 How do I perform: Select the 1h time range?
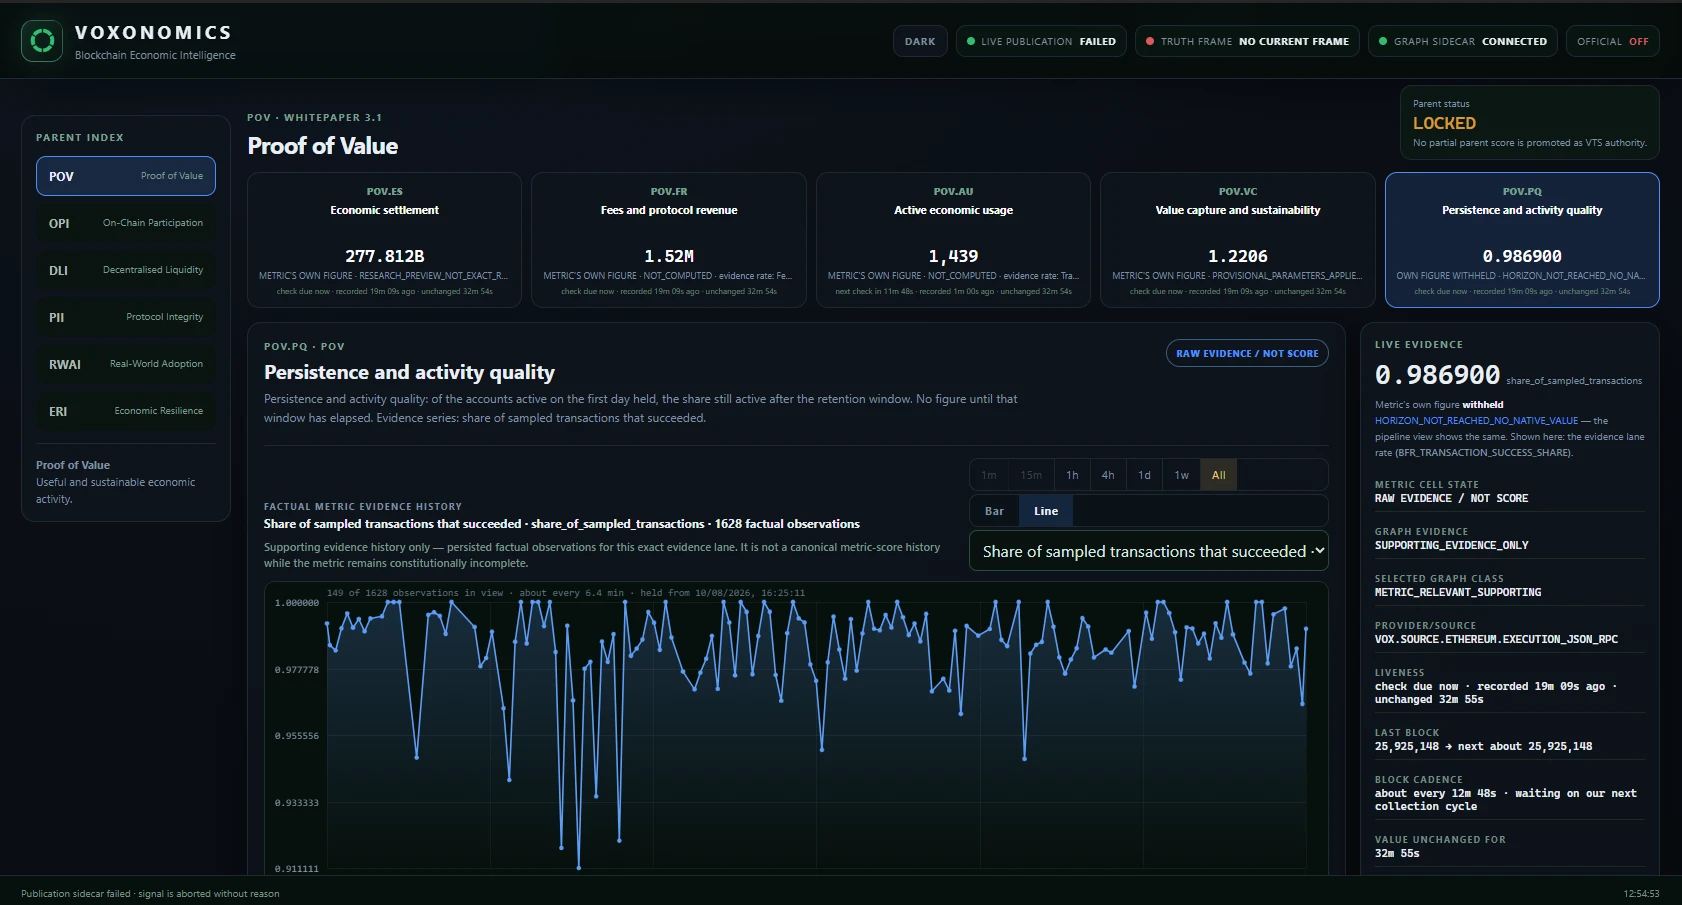pos(1072,475)
